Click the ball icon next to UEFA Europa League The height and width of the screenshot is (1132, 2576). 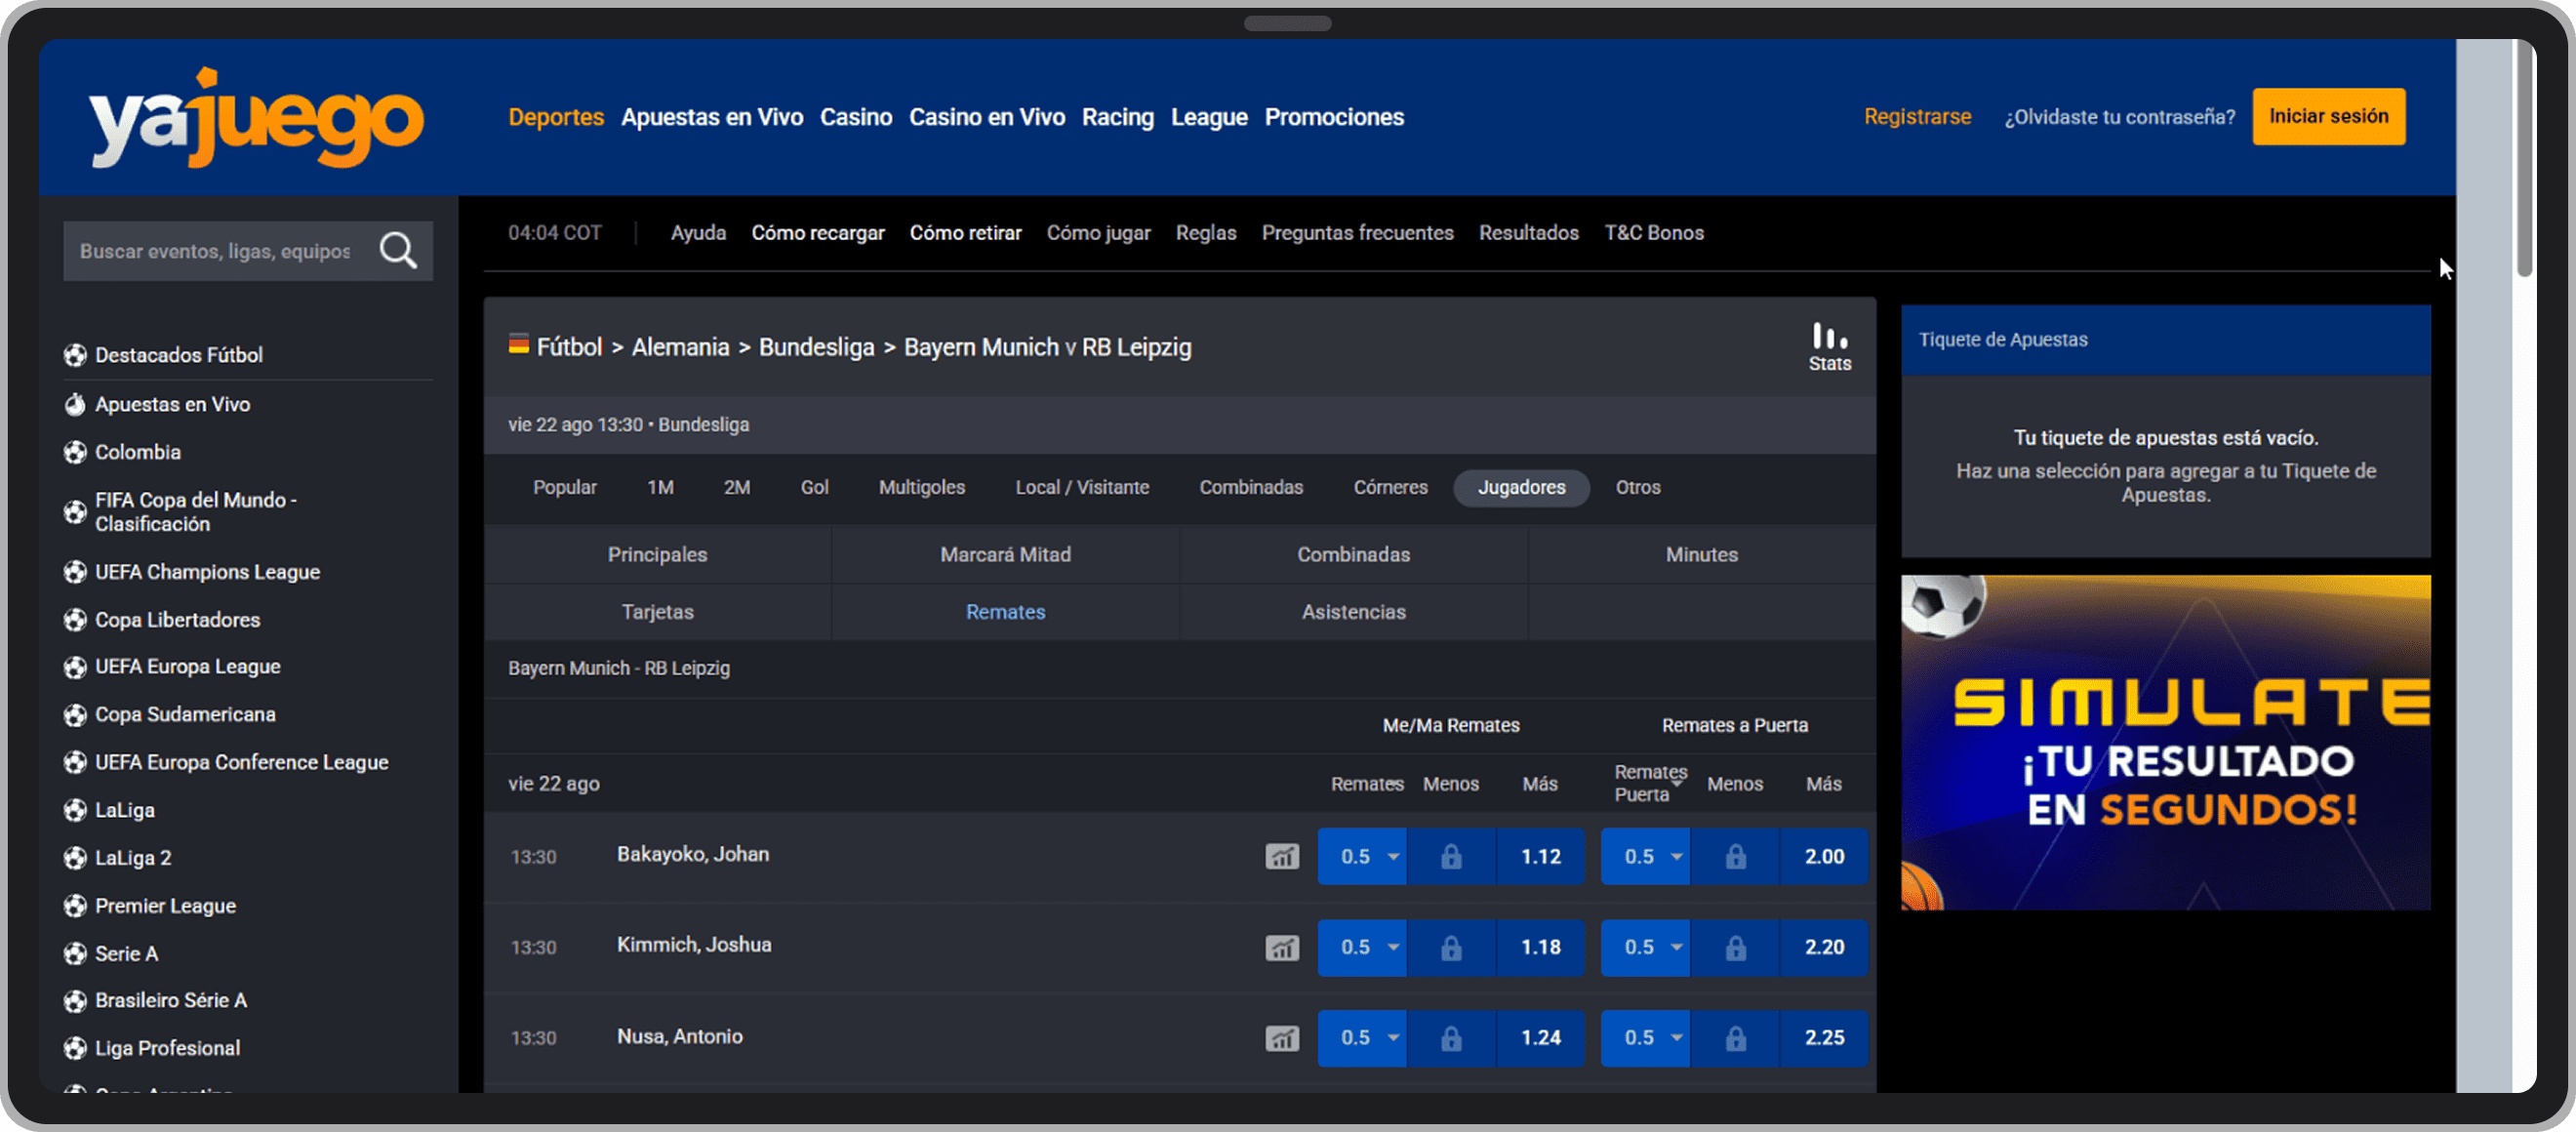point(75,667)
